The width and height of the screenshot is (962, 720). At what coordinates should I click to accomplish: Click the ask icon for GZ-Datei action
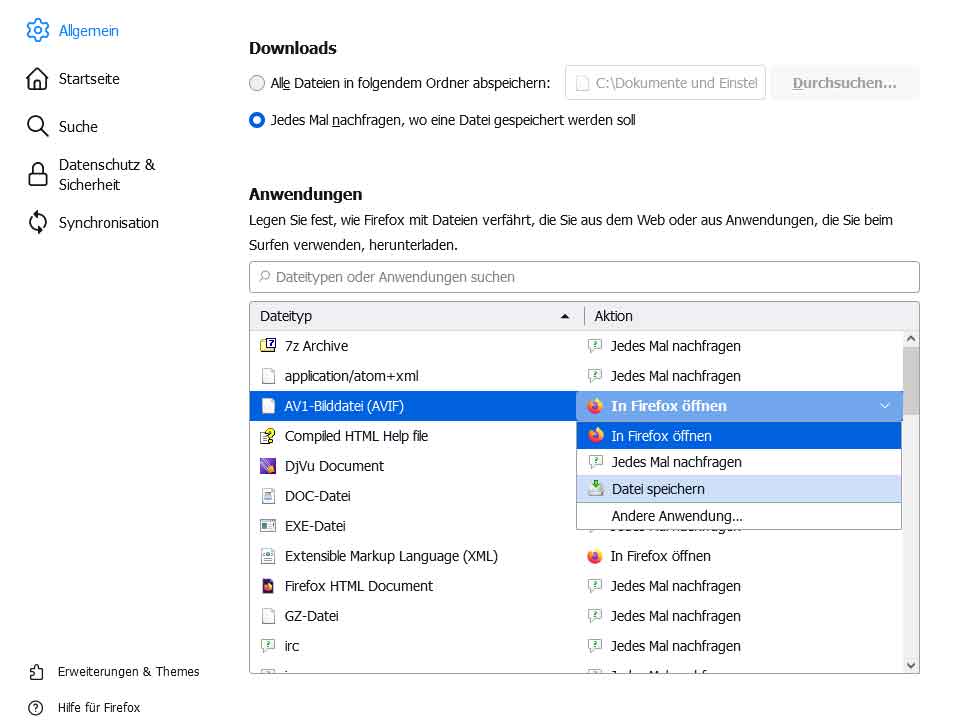595,616
